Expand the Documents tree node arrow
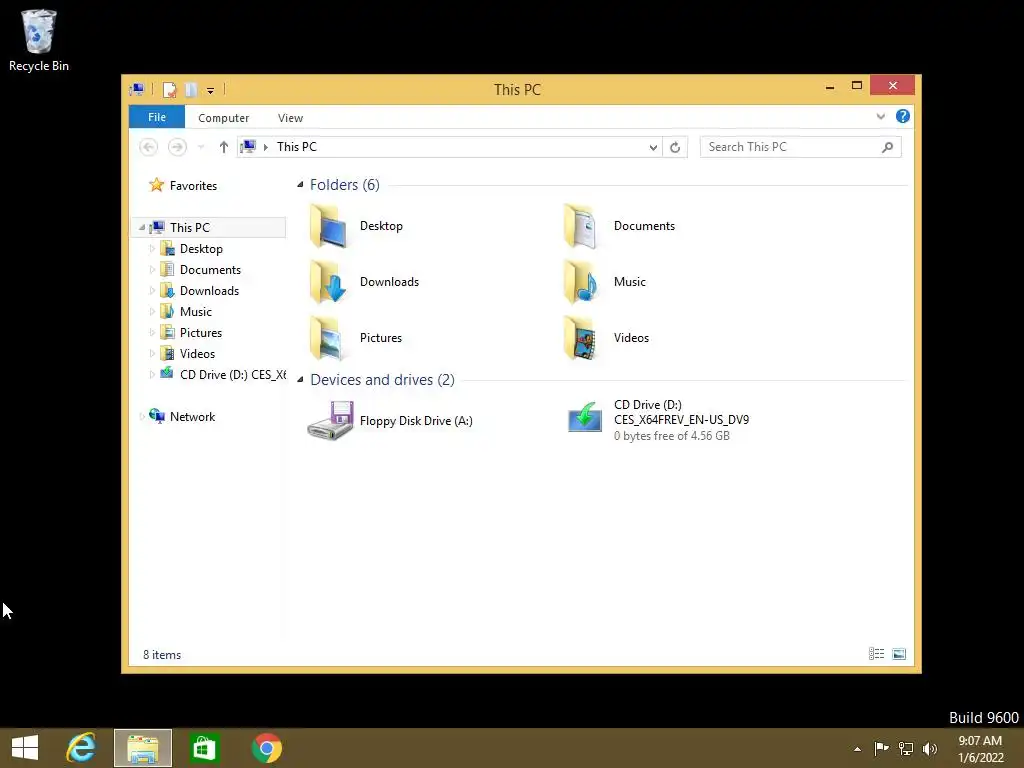Screen dimensions: 1024x768 pos(152,270)
